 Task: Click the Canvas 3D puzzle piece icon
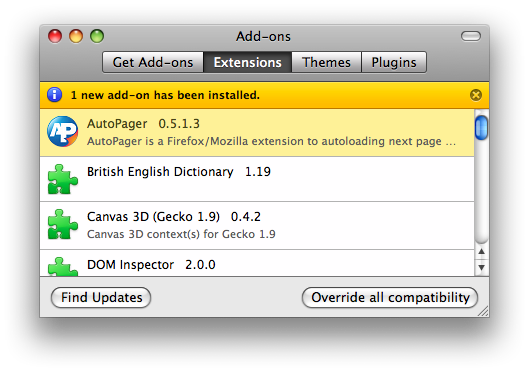[63, 224]
